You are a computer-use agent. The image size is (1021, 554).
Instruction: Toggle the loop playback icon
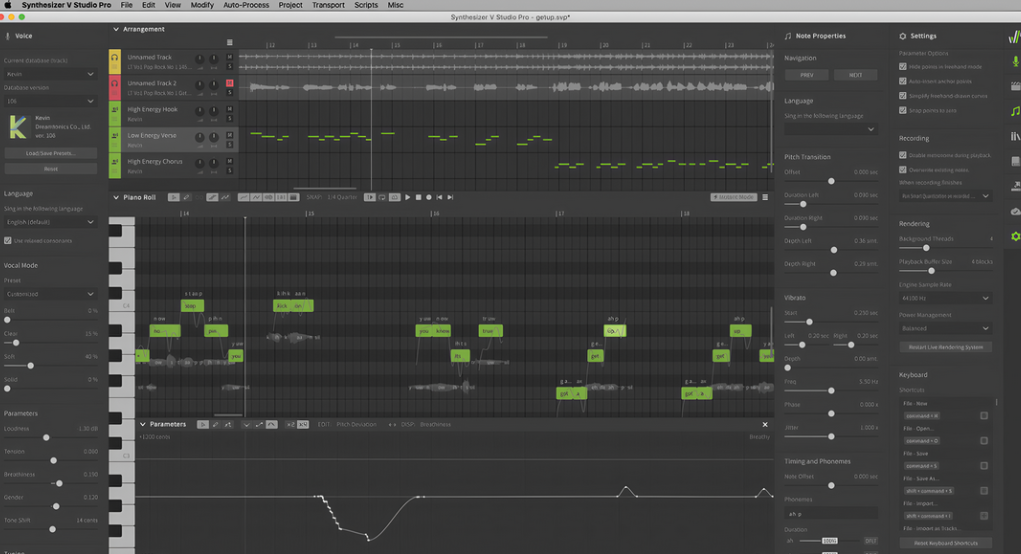tap(382, 197)
